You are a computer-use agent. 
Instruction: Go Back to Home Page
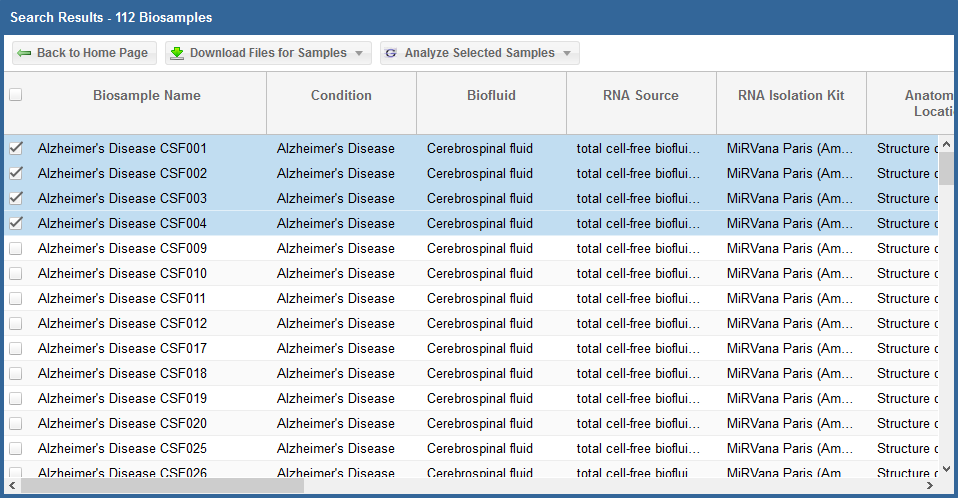pyautogui.click(x=84, y=53)
